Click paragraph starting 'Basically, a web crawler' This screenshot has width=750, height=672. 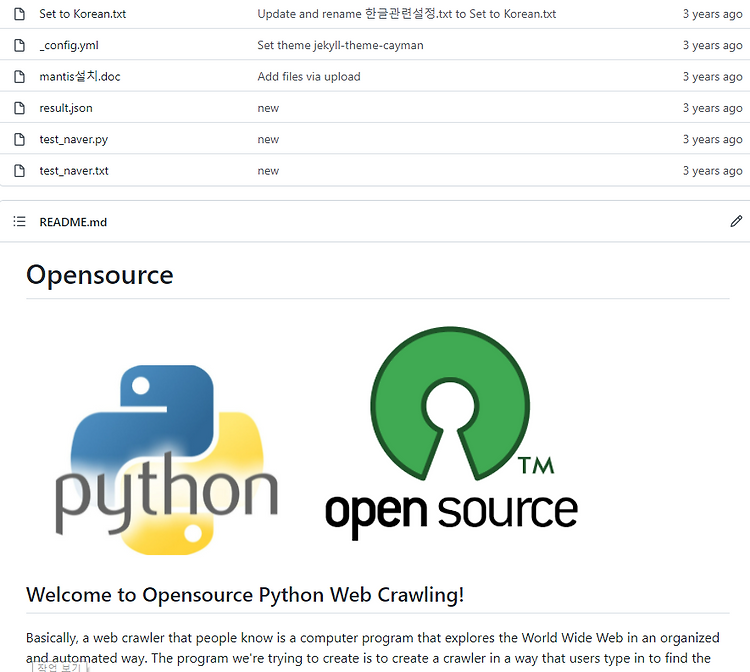click(373, 648)
